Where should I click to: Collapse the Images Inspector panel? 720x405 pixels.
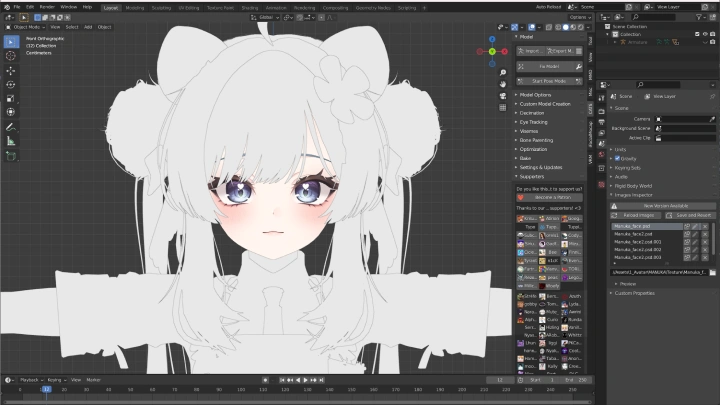click(x=633, y=195)
